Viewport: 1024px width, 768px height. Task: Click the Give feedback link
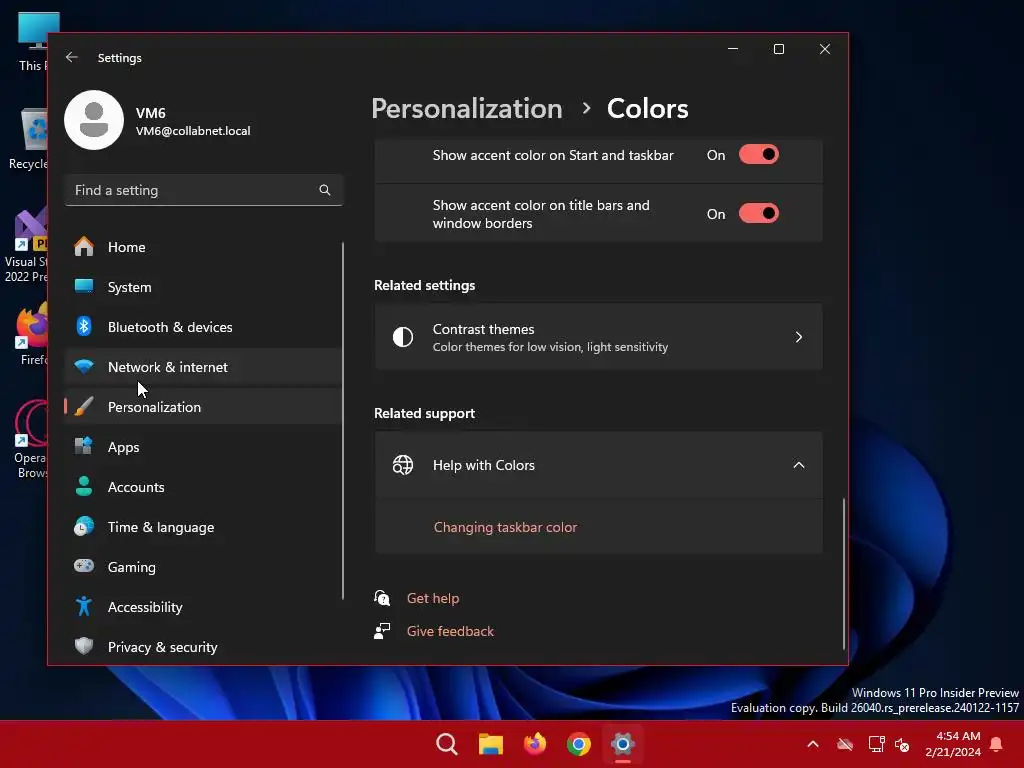[x=450, y=631]
